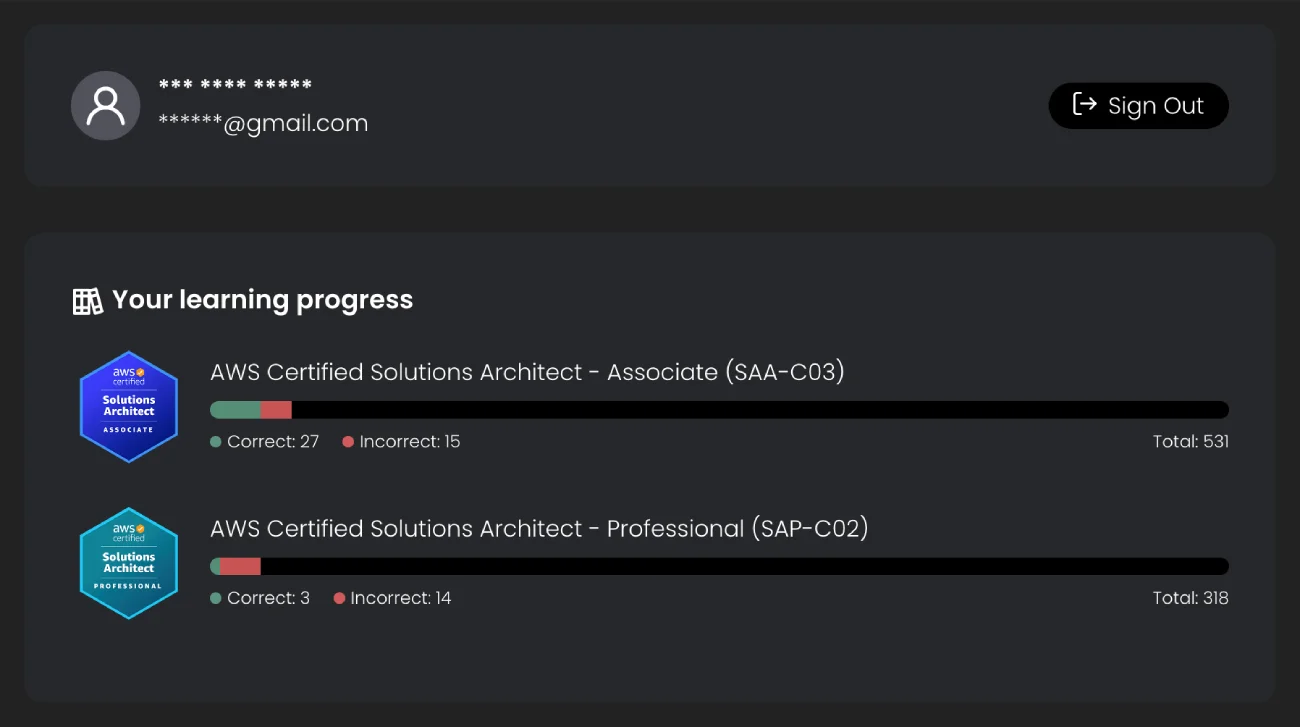Click the red incorrect segment of SAP-C02 progress bar
This screenshot has width=1300, height=727.
coord(240,567)
